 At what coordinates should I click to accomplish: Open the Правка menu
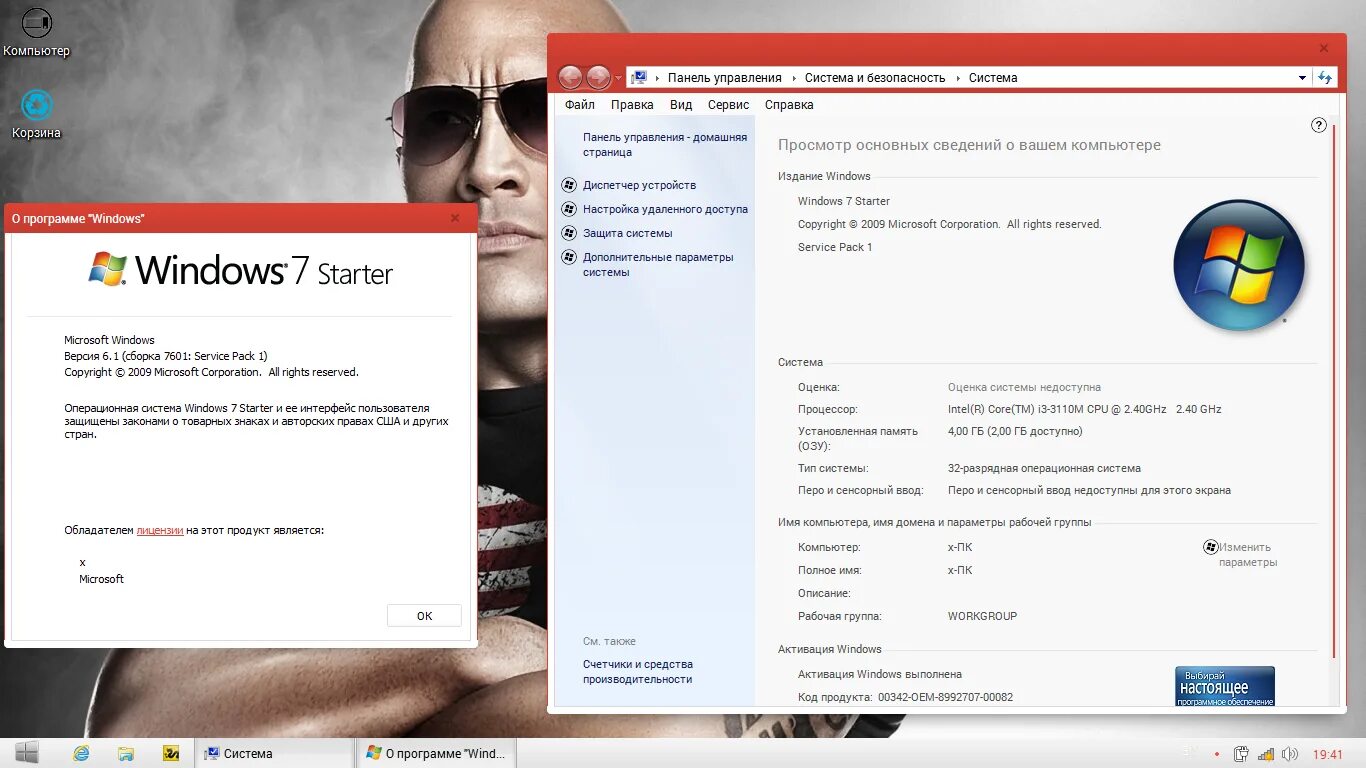click(632, 105)
